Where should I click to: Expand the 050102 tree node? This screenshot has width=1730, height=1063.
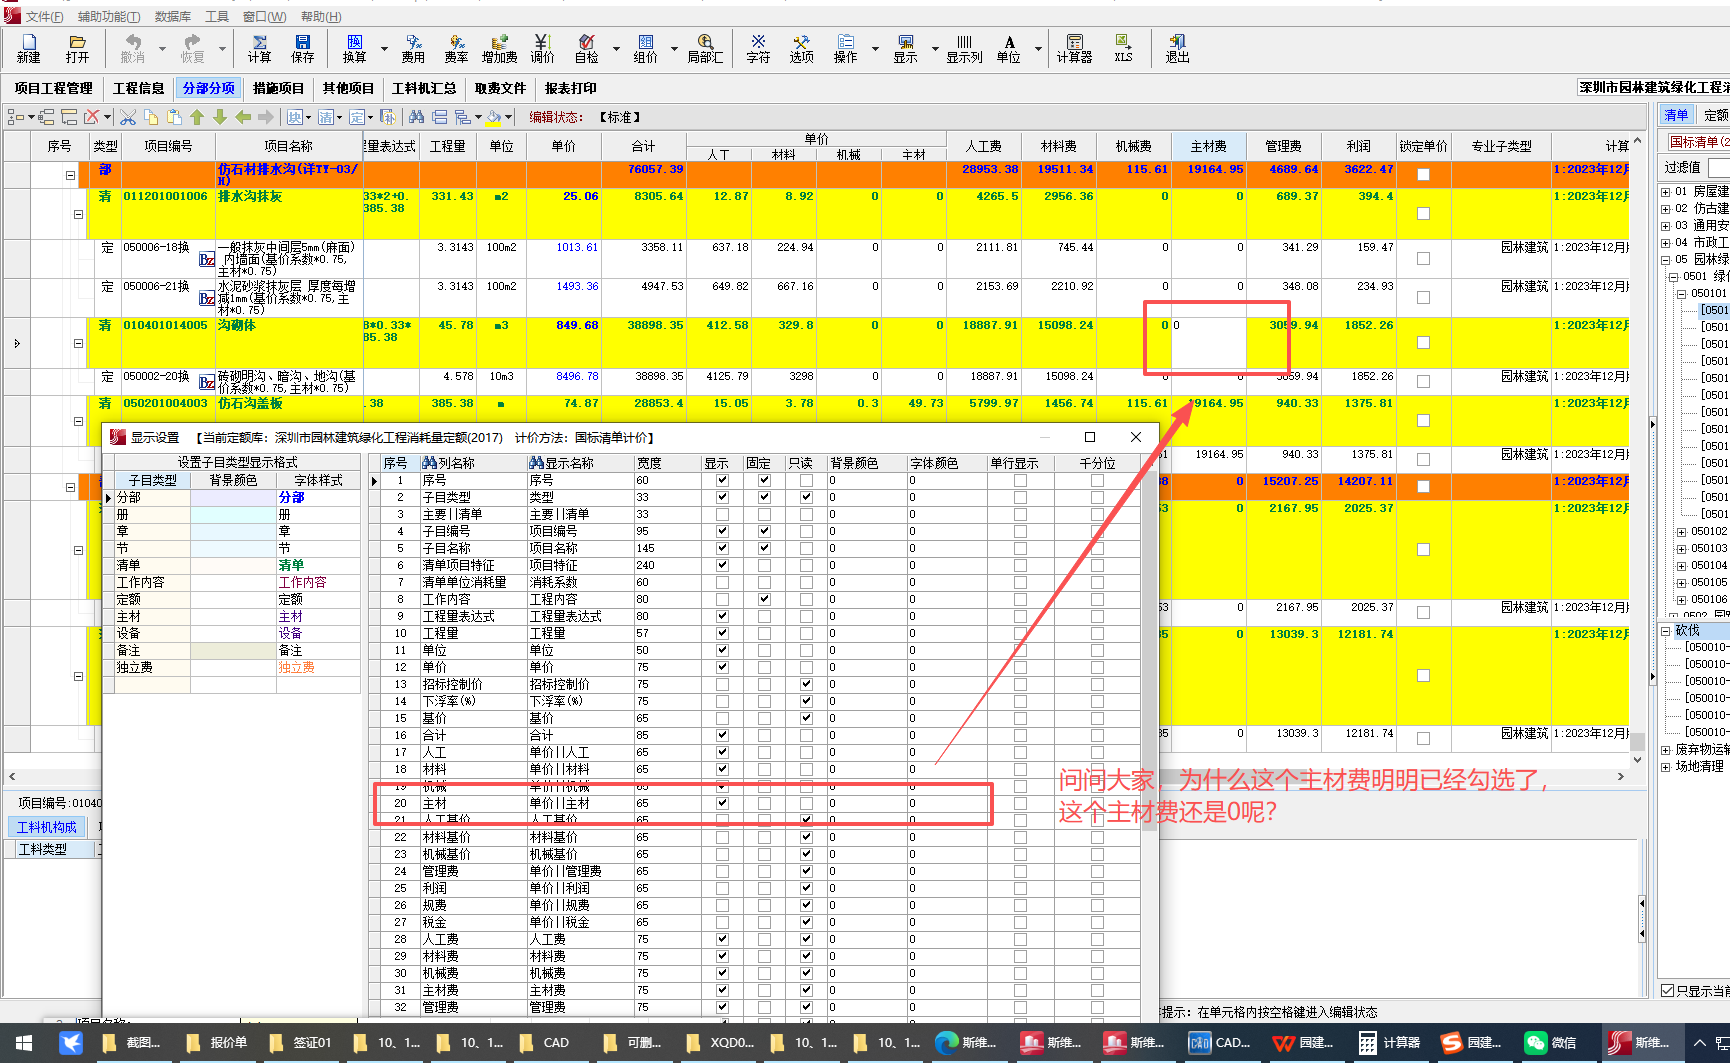pos(1681,532)
